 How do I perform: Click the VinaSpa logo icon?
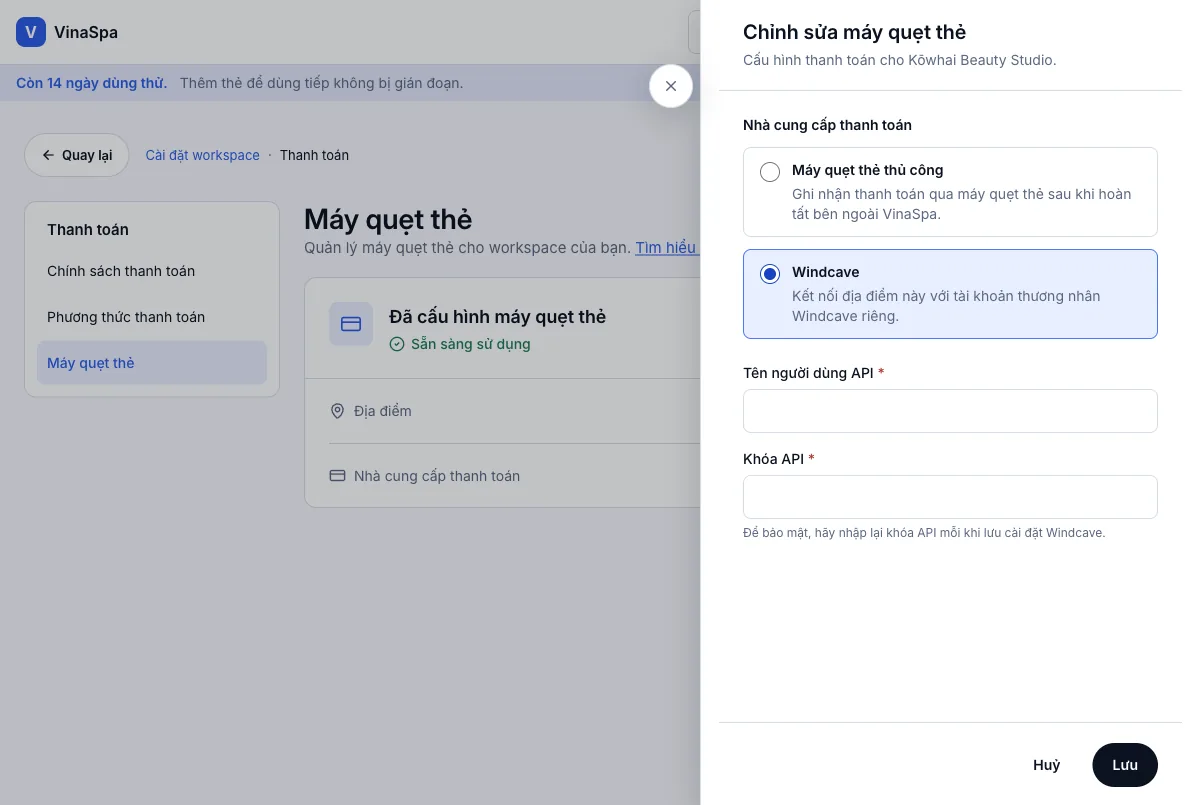(x=31, y=32)
